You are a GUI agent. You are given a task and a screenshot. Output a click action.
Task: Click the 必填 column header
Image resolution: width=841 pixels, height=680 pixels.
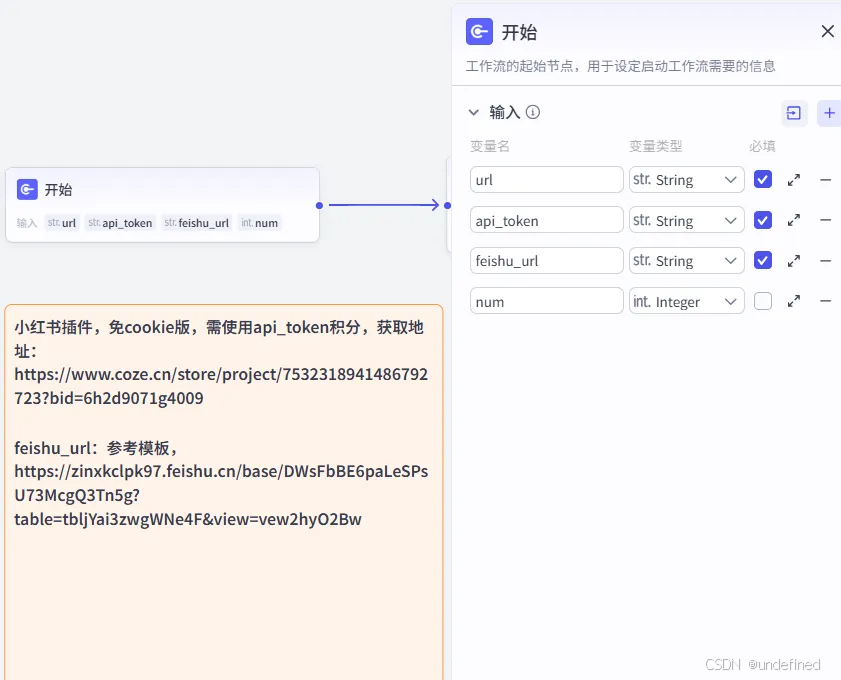(762, 146)
